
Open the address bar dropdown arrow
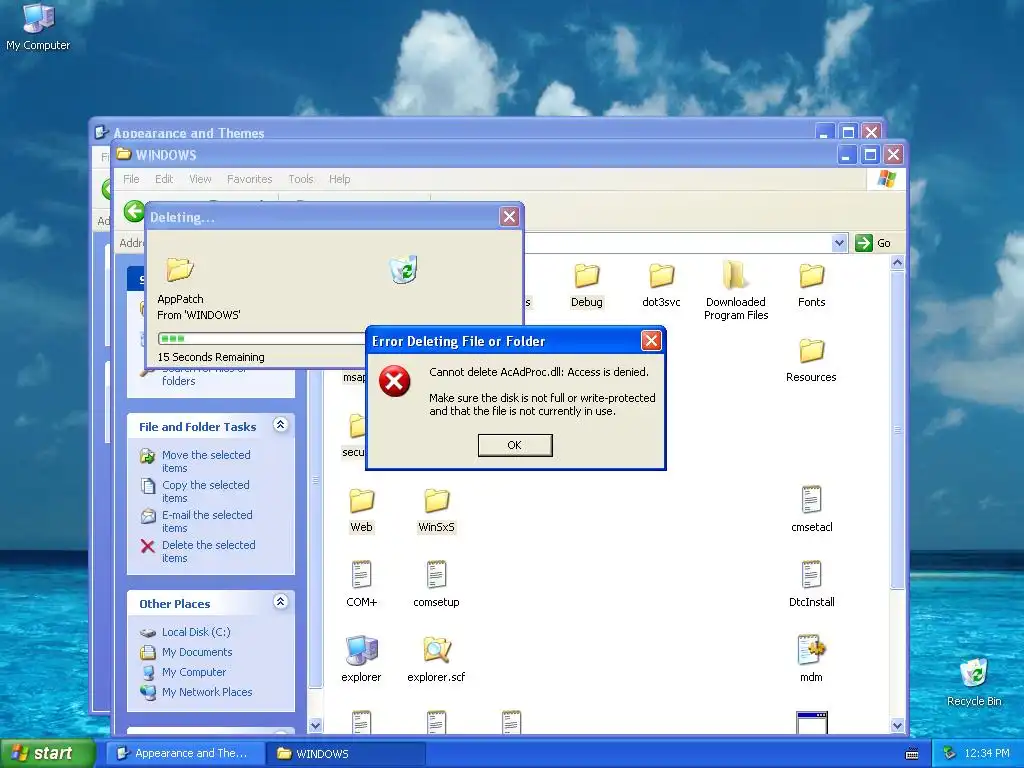(839, 243)
